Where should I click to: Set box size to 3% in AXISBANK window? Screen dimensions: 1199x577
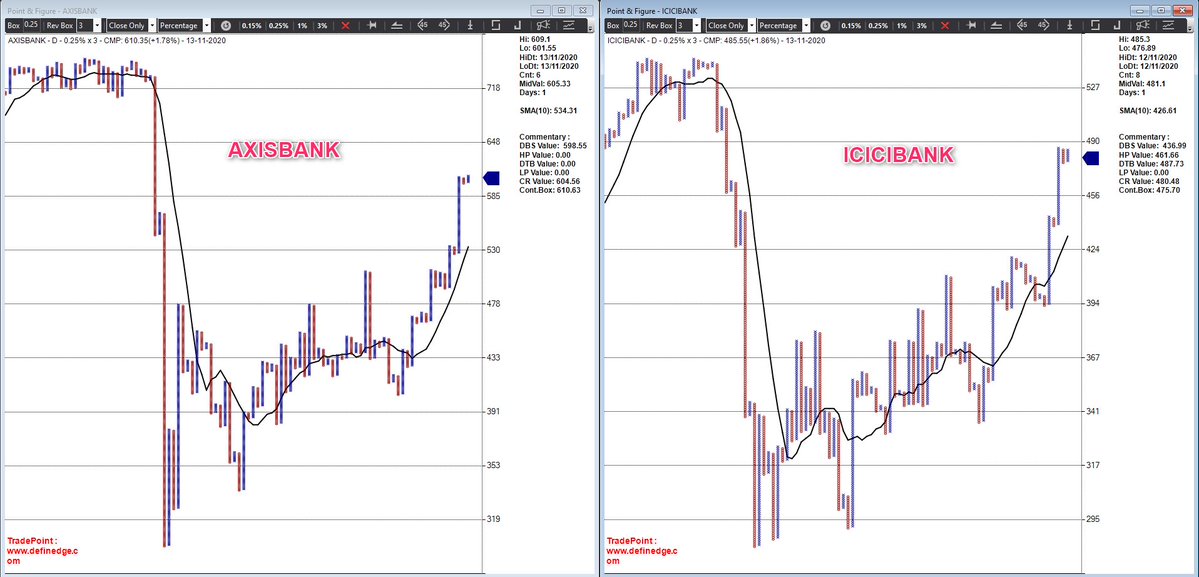click(322, 25)
